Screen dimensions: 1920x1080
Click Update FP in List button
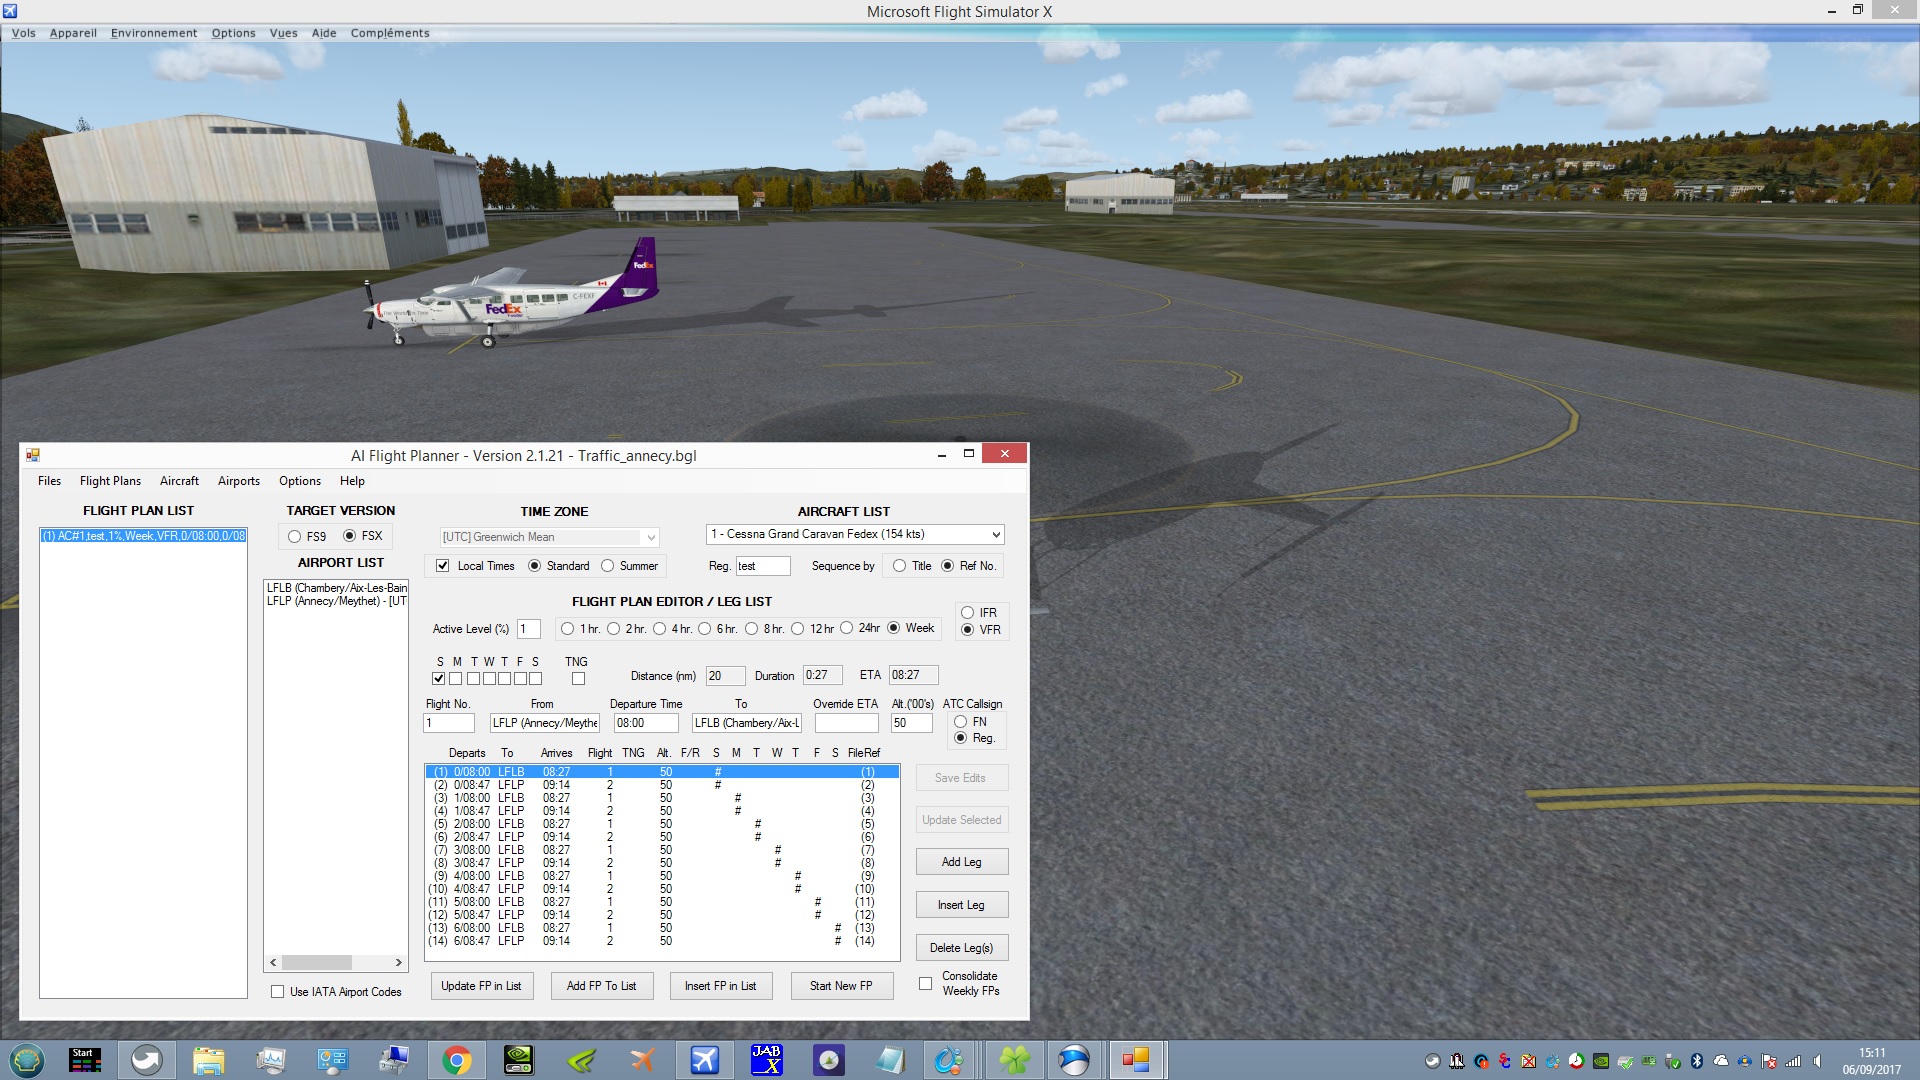(x=481, y=986)
